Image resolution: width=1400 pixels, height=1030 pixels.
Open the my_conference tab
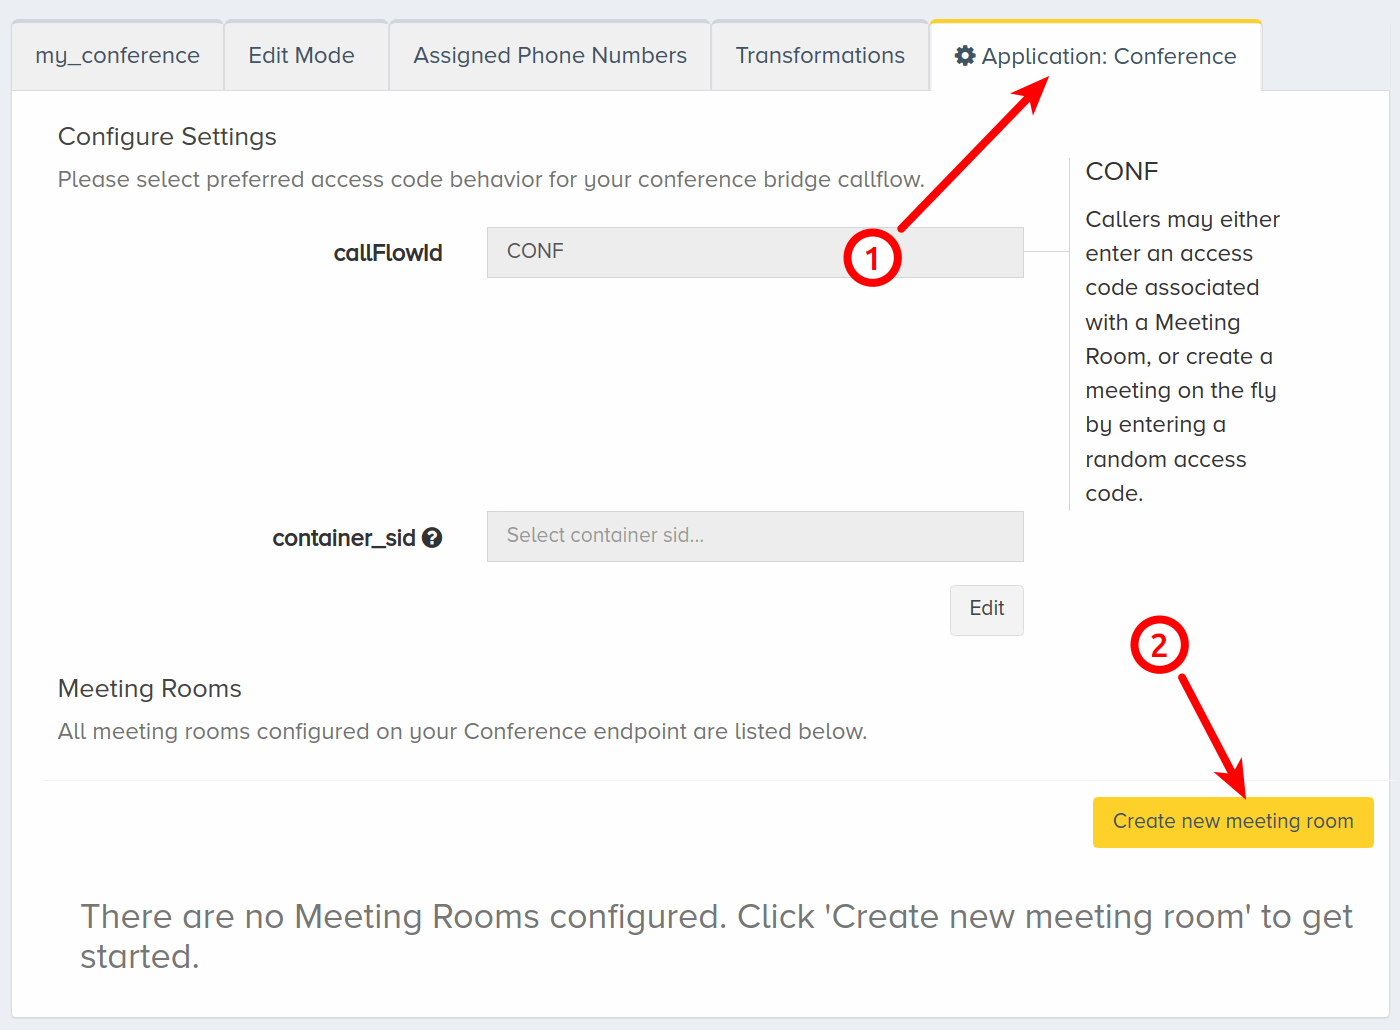118,56
